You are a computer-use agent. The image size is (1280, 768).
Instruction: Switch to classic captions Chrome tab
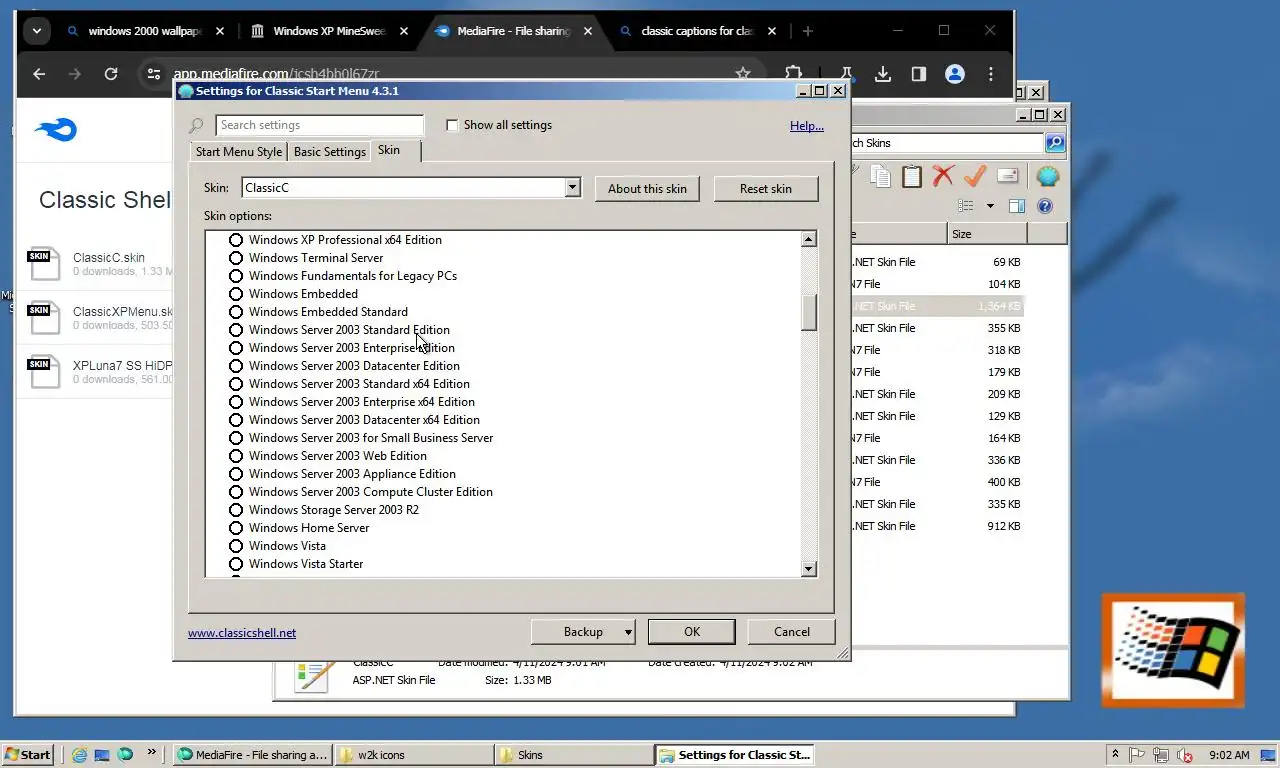point(697,31)
